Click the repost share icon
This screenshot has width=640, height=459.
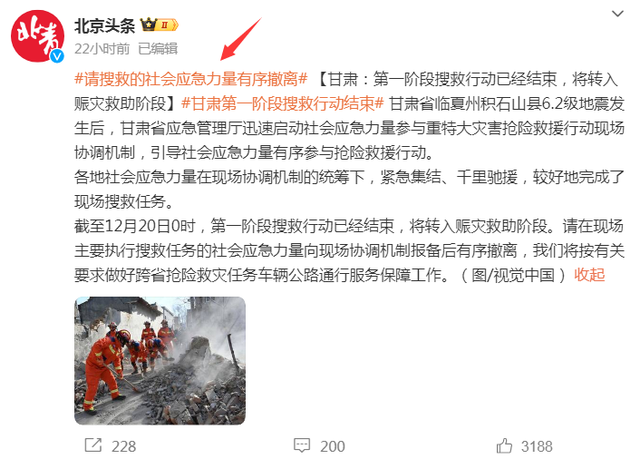coord(93,445)
